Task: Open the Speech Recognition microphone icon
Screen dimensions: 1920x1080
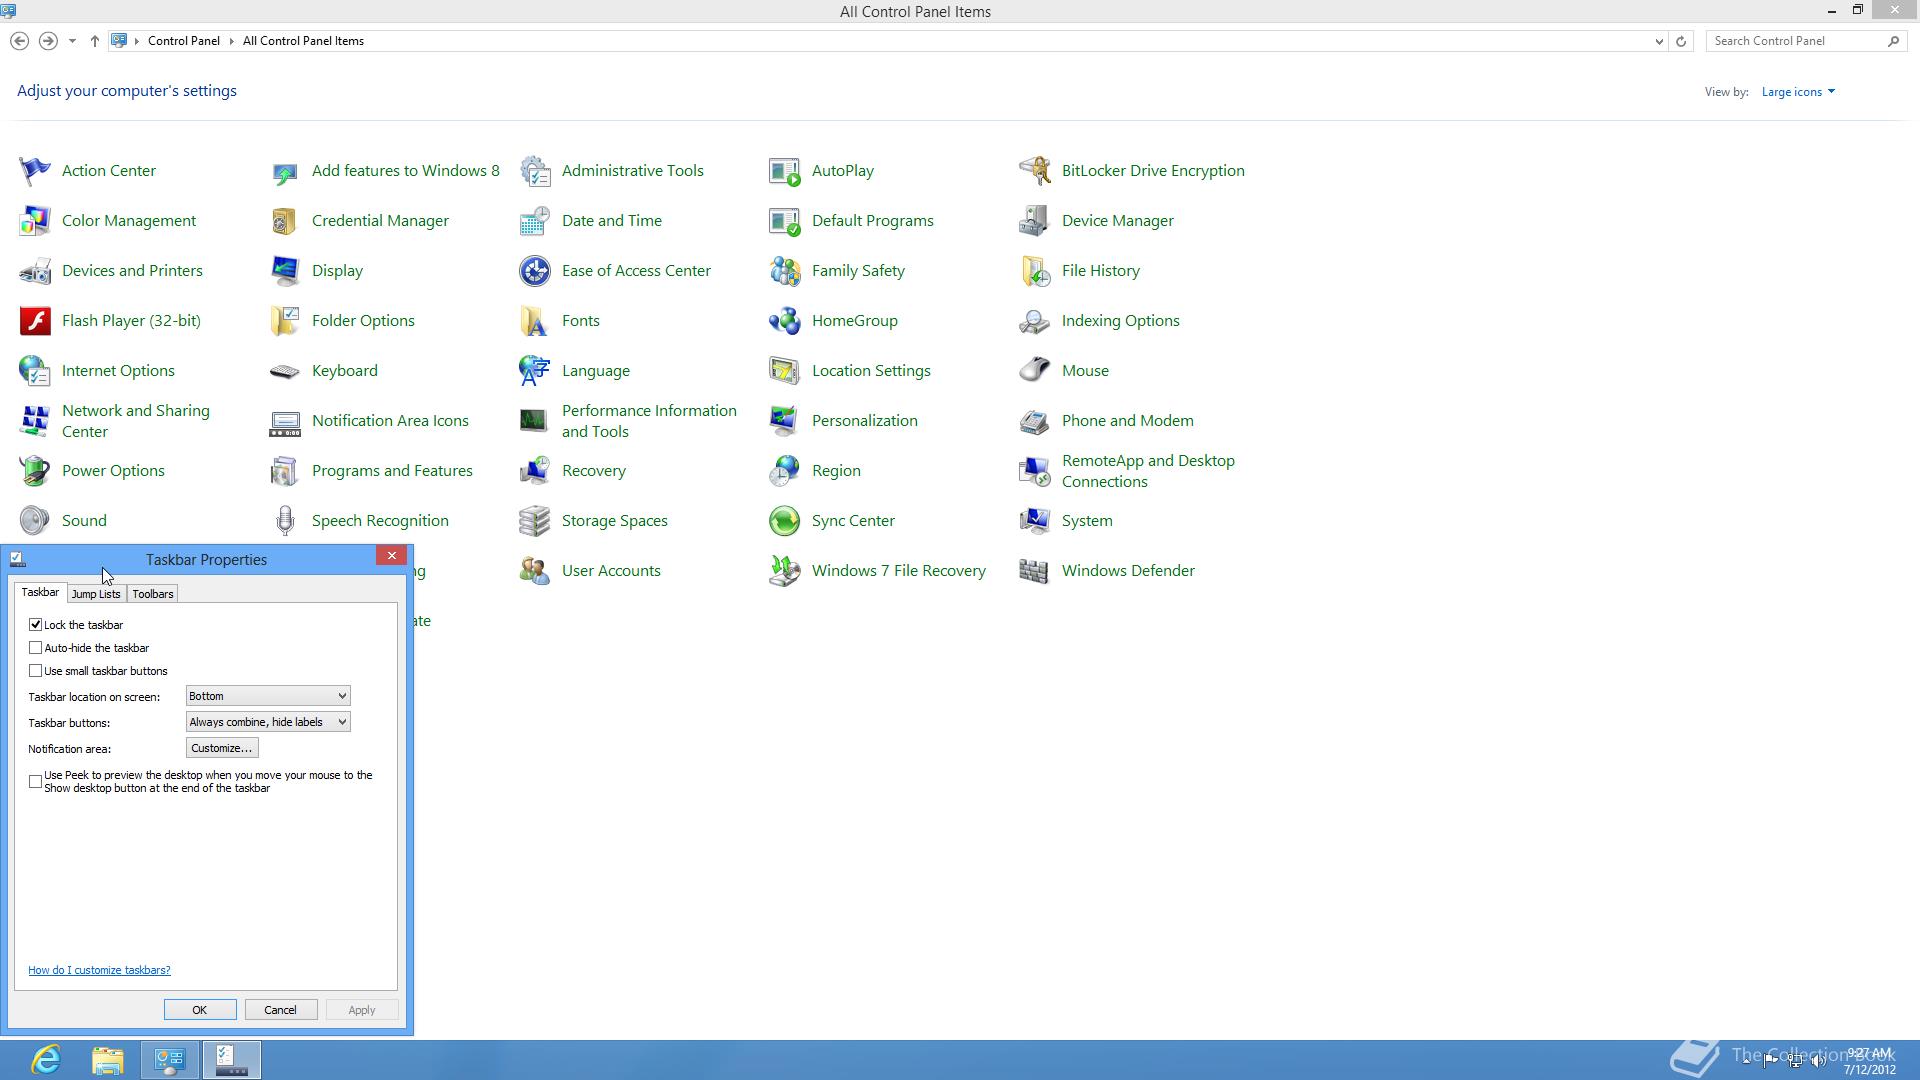Action: (x=285, y=521)
